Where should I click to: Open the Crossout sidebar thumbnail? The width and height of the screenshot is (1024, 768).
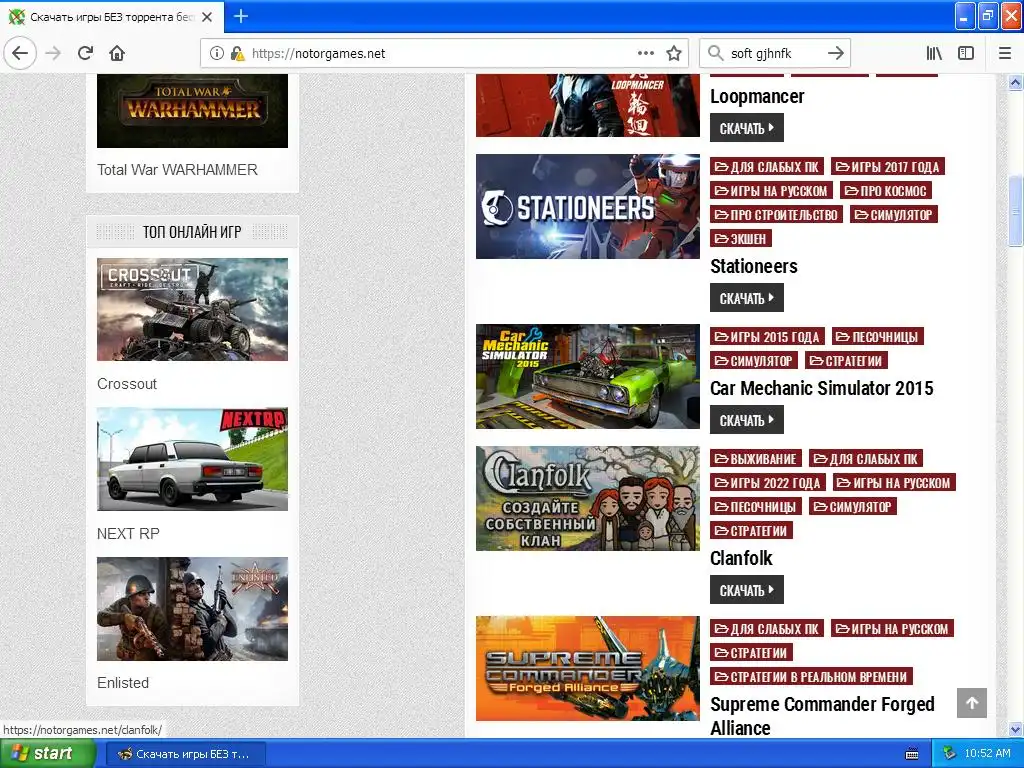click(x=192, y=309)
